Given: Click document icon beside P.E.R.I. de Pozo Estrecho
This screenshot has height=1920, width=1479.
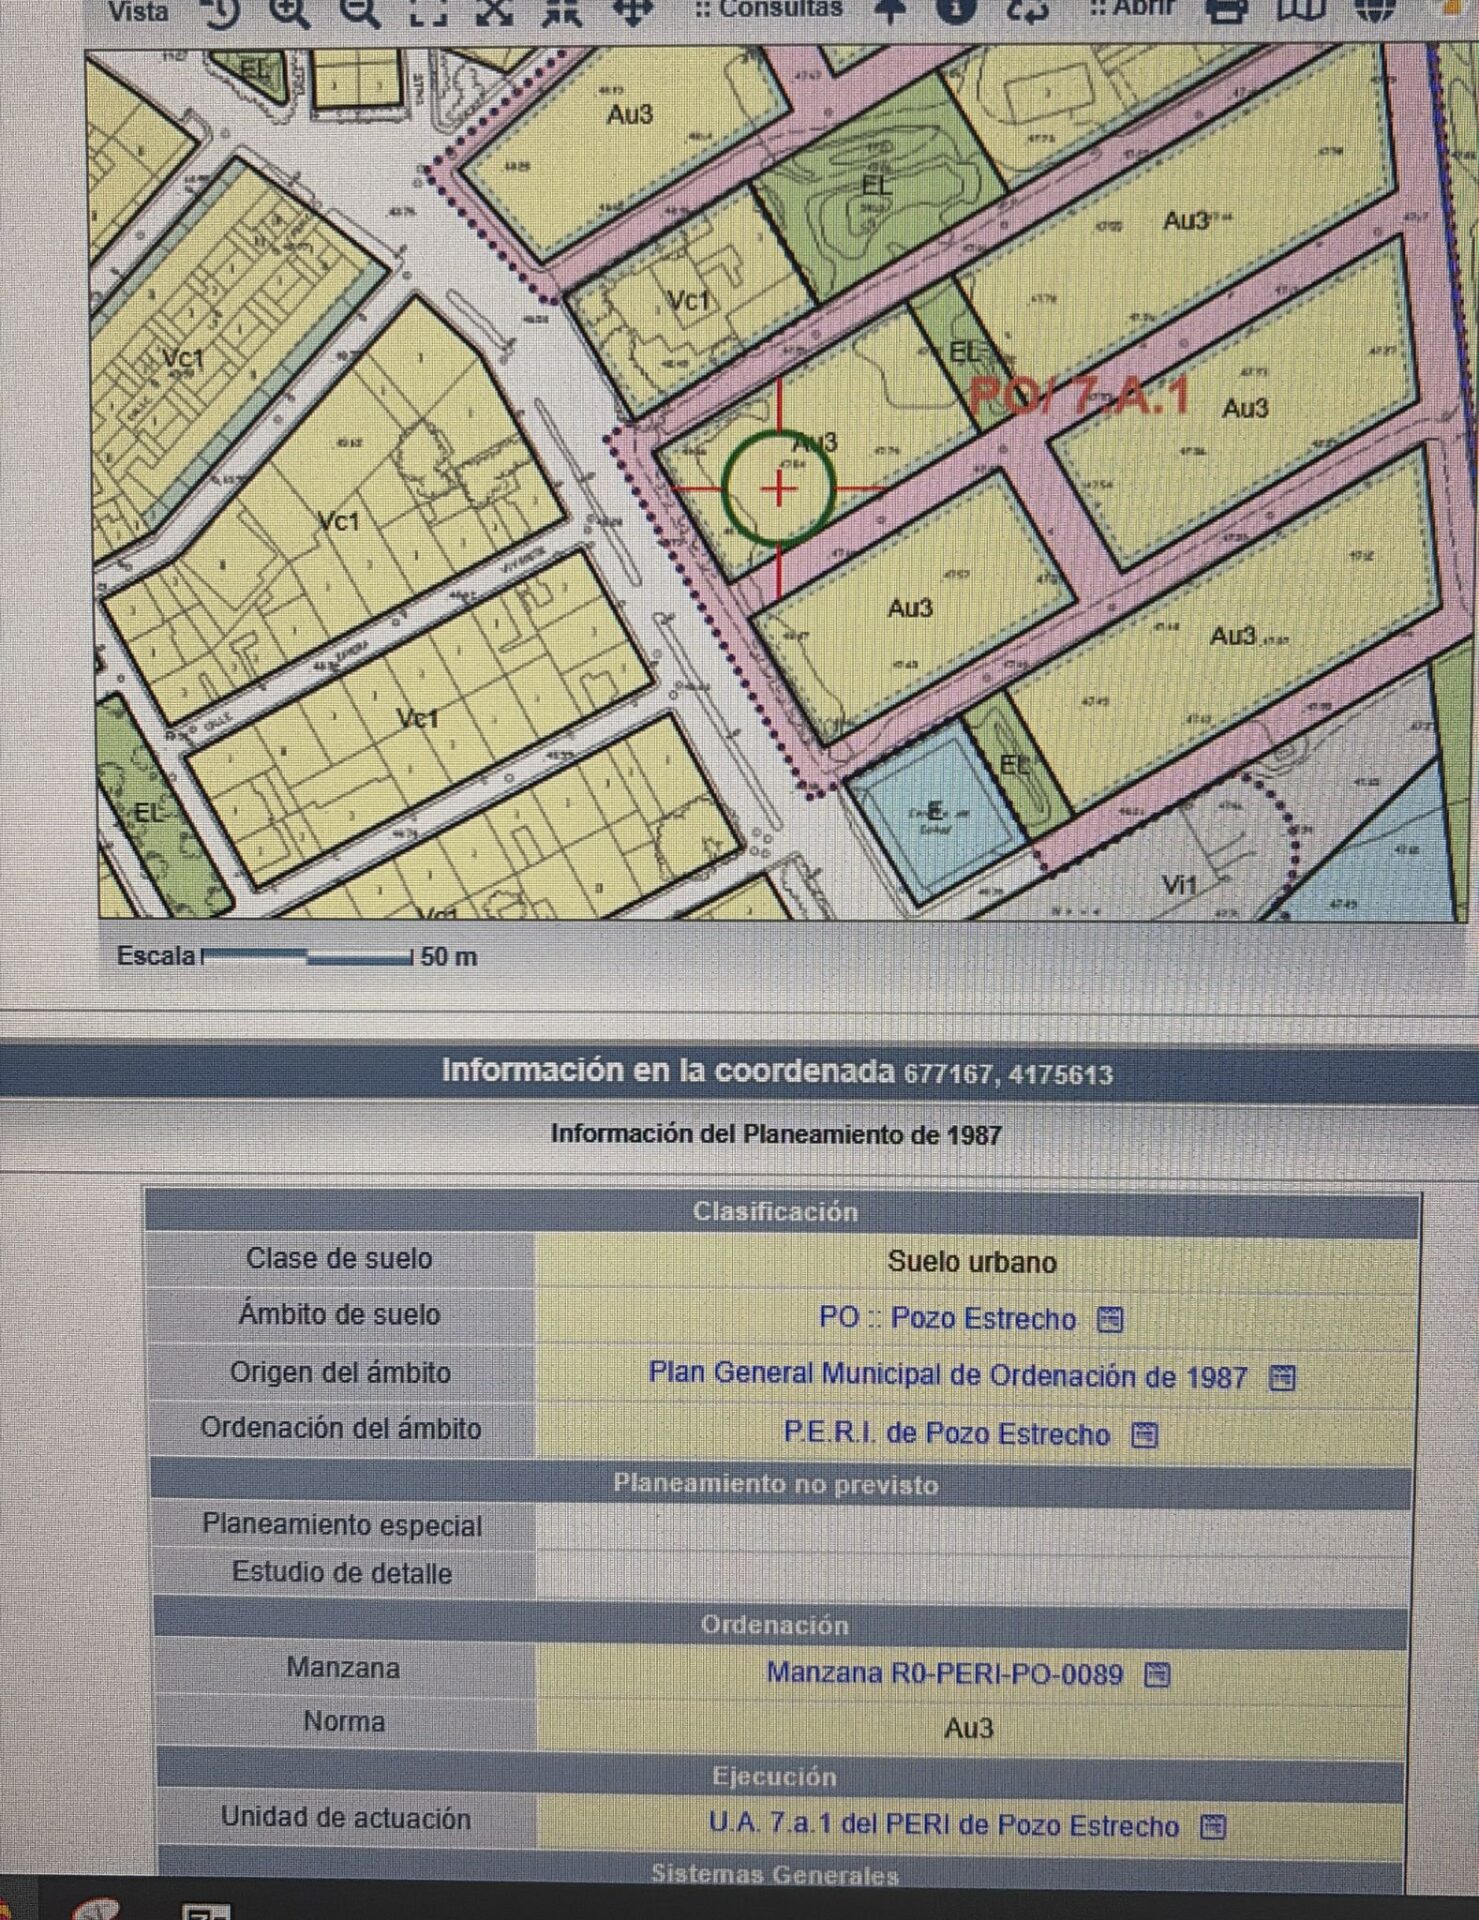Looking at the screenshot, I should [1144, 1435].
